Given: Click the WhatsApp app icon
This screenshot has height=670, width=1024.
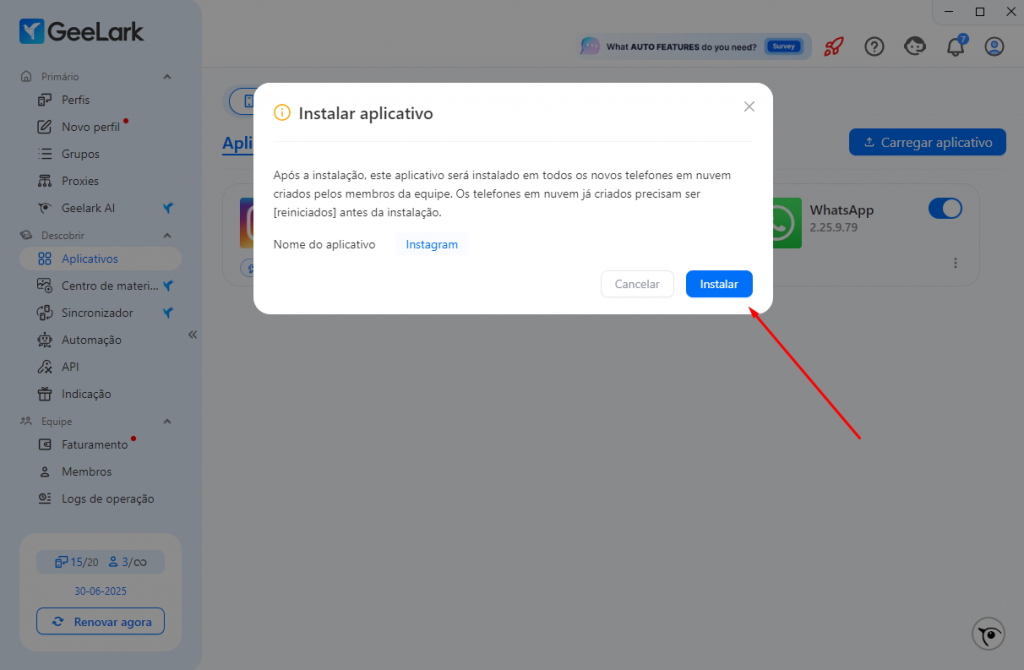Looking at the screenshot, I should click(786, 223).
